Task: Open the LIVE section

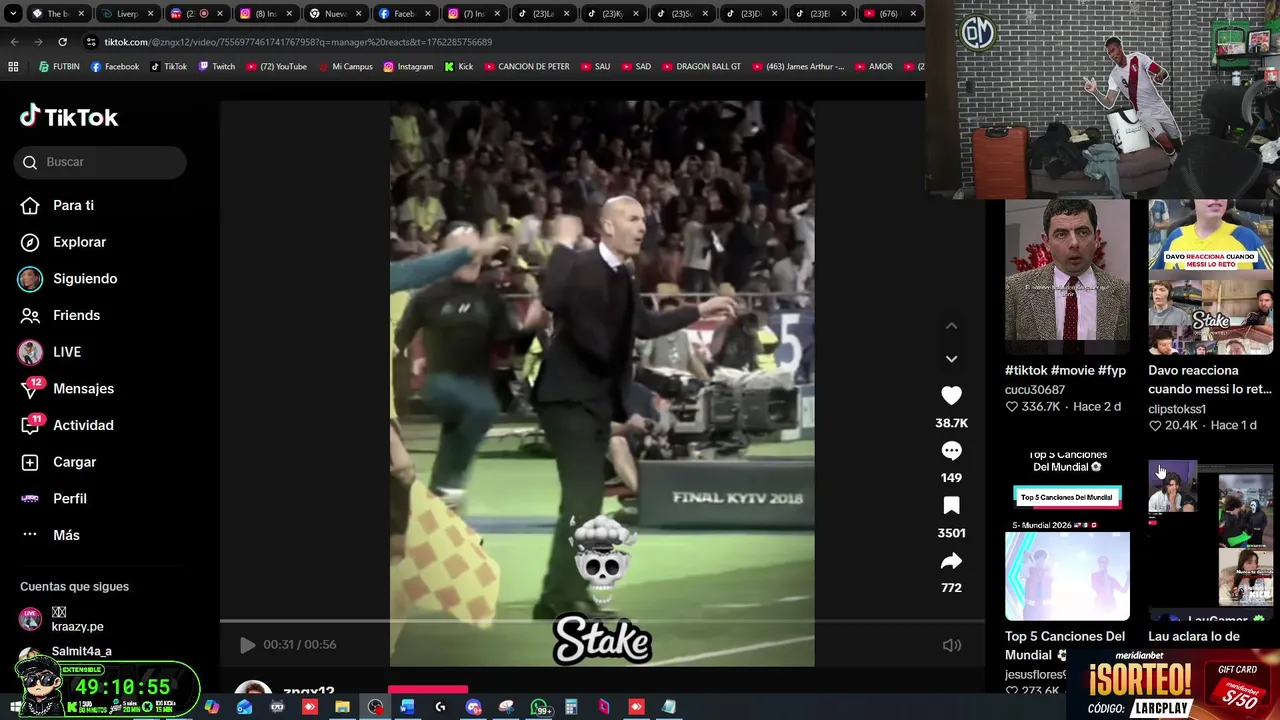Action: [x=50, y=352]
